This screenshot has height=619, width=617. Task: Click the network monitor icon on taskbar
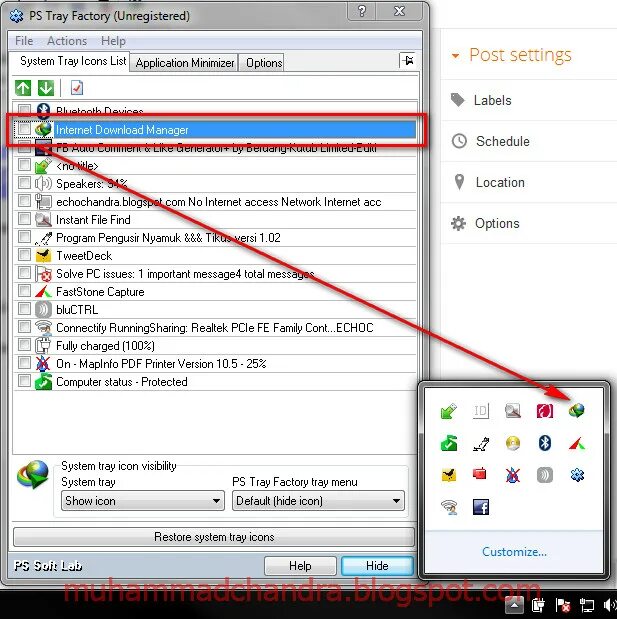tap(587, 605)
